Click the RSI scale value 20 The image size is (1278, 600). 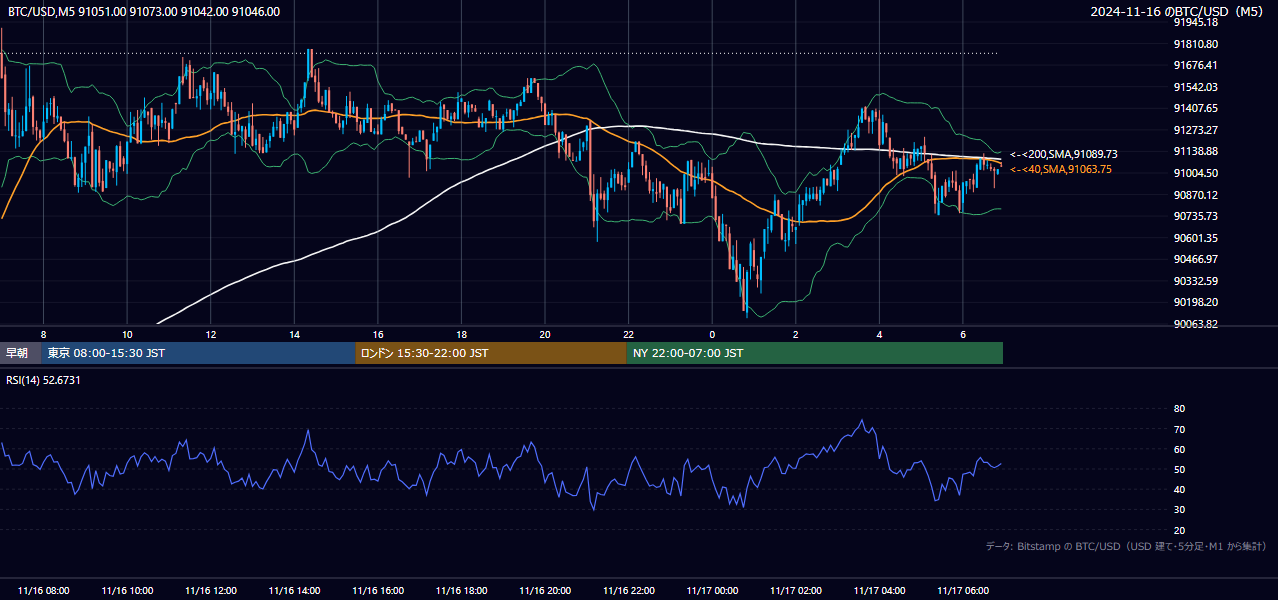point(1179,530)
